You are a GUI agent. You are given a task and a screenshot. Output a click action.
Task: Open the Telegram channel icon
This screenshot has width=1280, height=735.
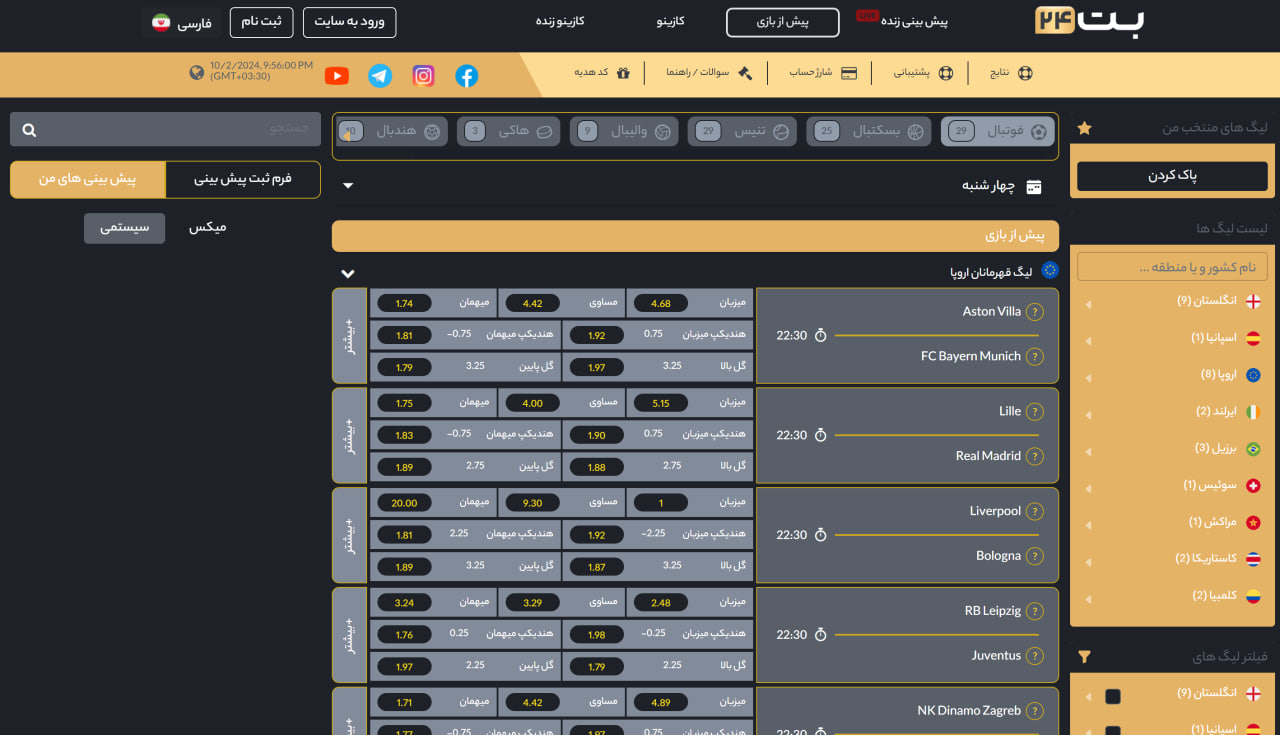pos(380,76)
